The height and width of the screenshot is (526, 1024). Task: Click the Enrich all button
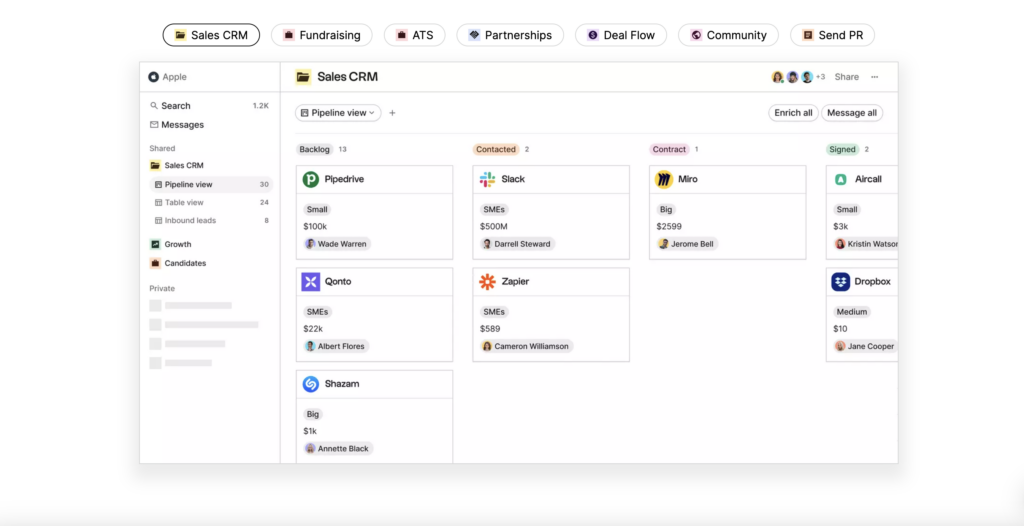tap(793, 113)
